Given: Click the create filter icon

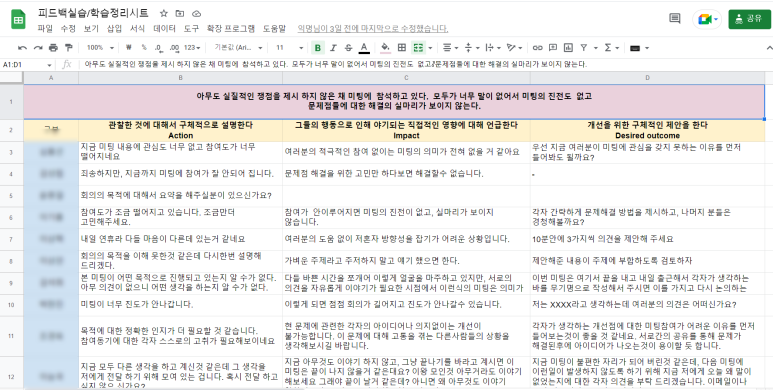Looking at the screenshot, I should coord(584,48).
